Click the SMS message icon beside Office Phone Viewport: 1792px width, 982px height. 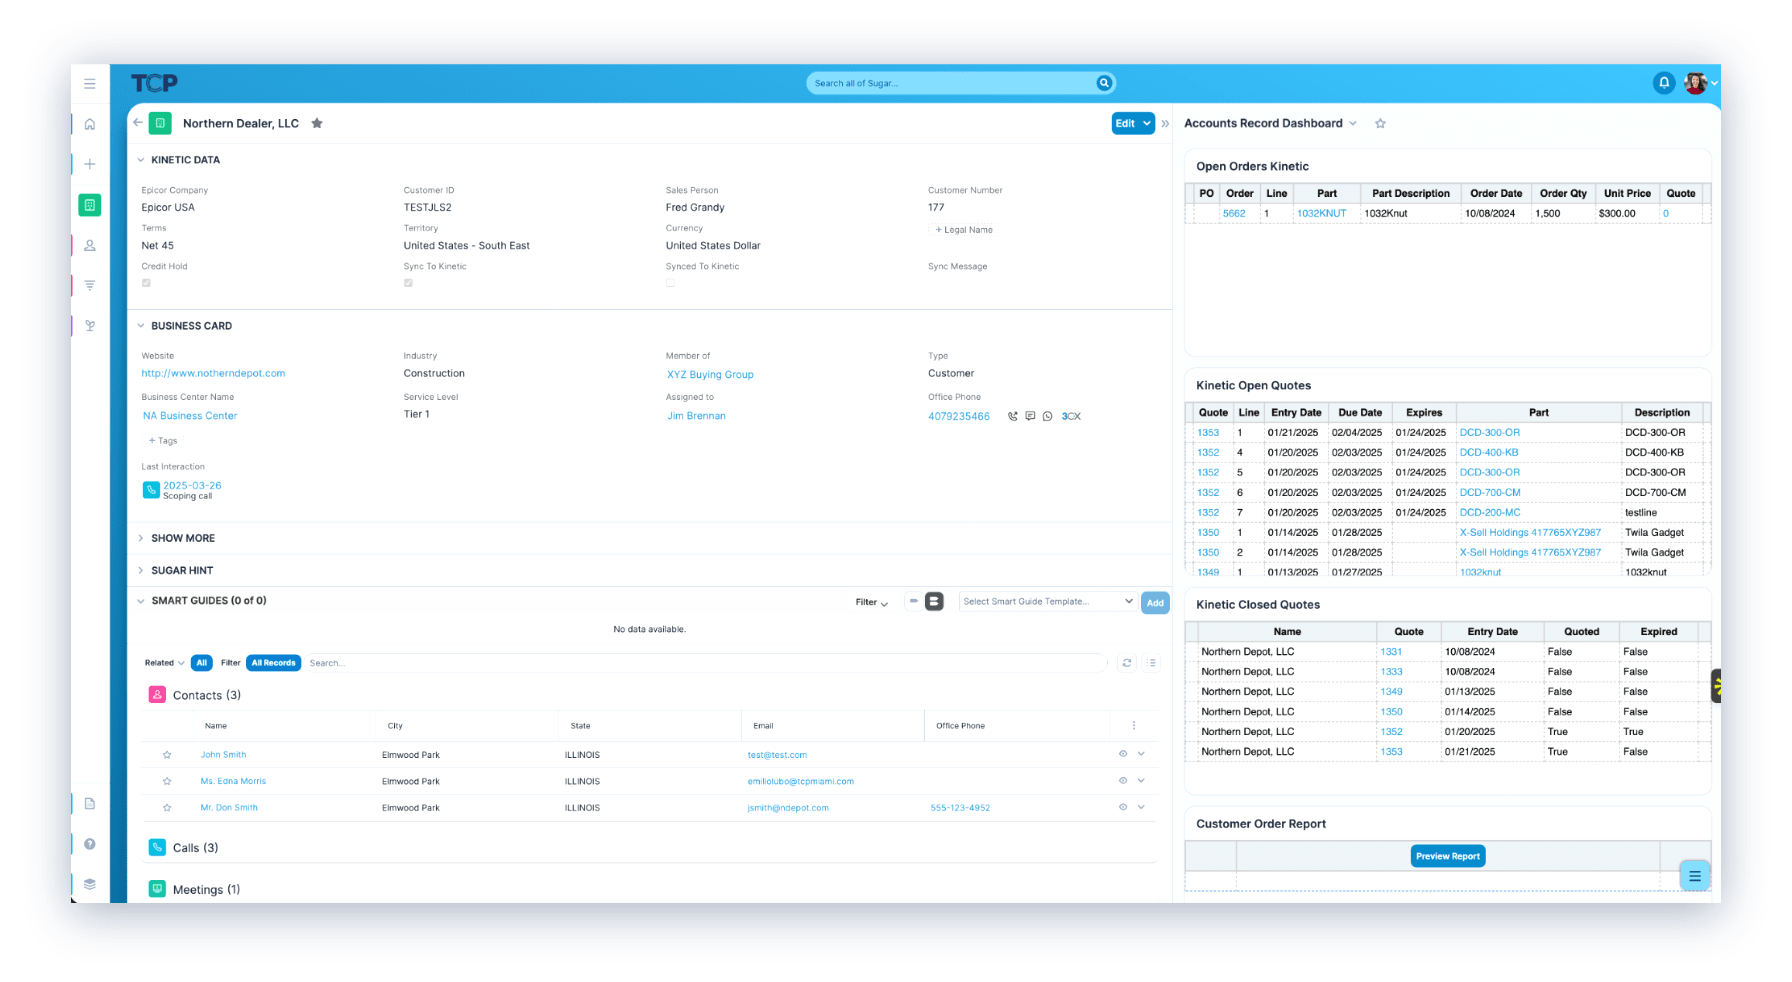click(x=1030, y=416)
